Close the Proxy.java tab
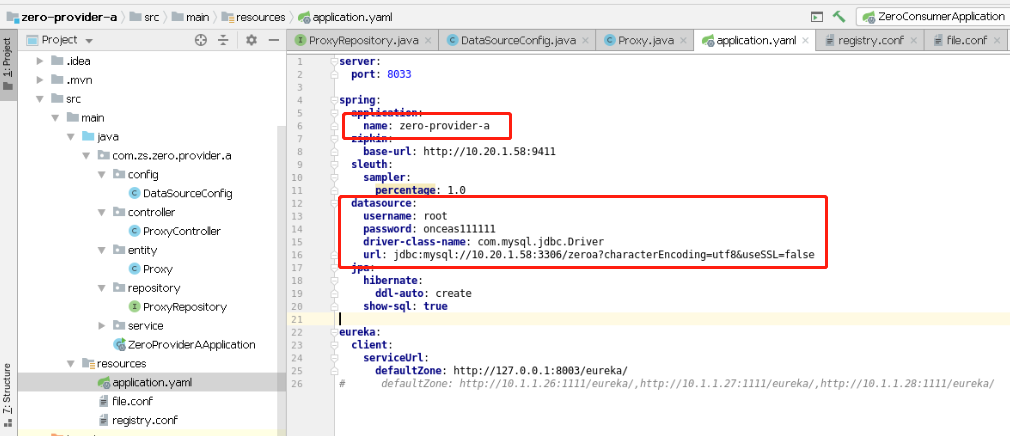This screenshot has height=436, width=1010. click(x=683, y=41)
